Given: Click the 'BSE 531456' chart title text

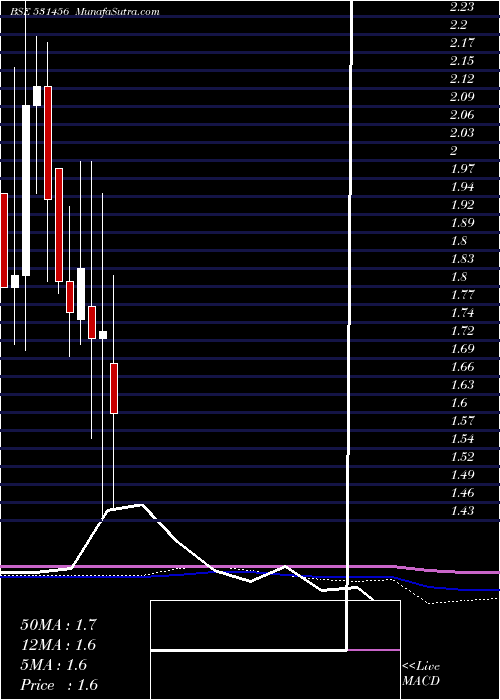Looking at the screenshot, I should [x=39, y=12].
